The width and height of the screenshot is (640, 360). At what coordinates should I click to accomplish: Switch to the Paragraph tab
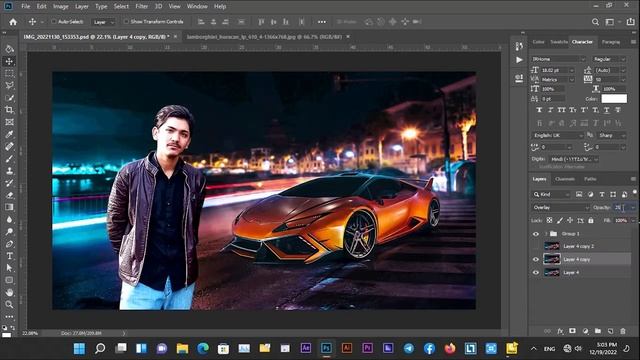(611, 42)
